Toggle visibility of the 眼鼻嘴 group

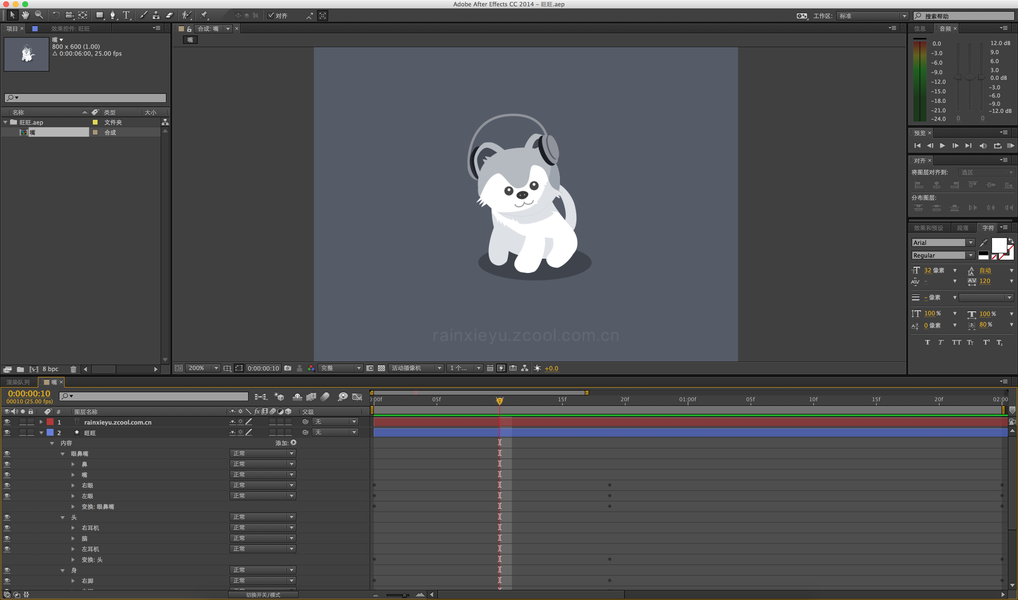click(7, 454)
